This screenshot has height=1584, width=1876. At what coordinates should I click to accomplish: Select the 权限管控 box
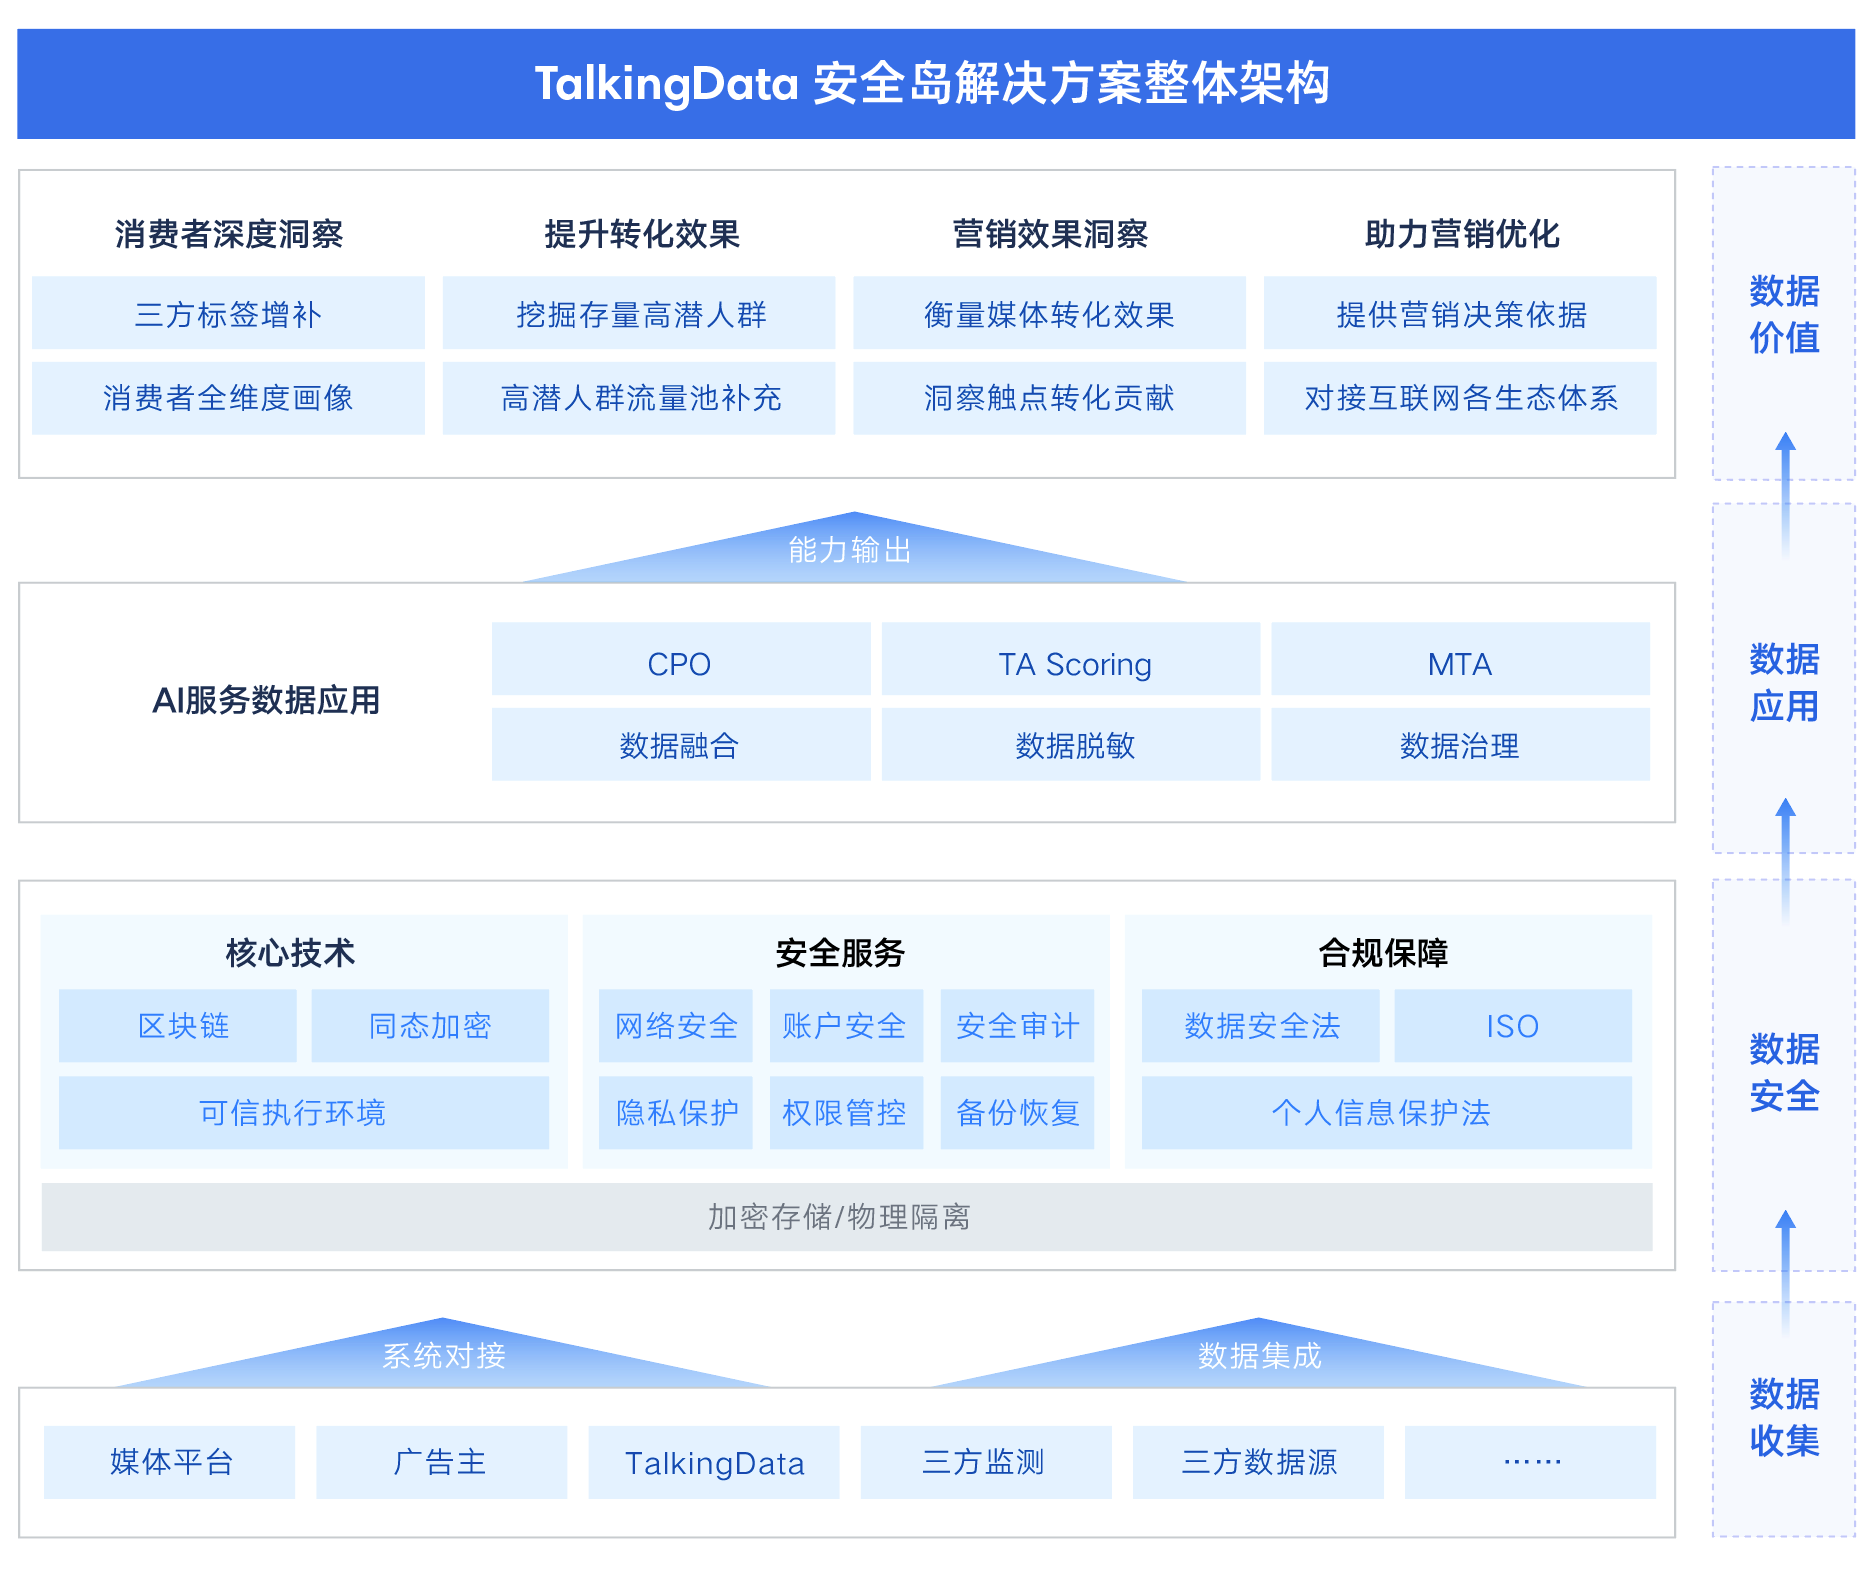[x=846, y=1112]
